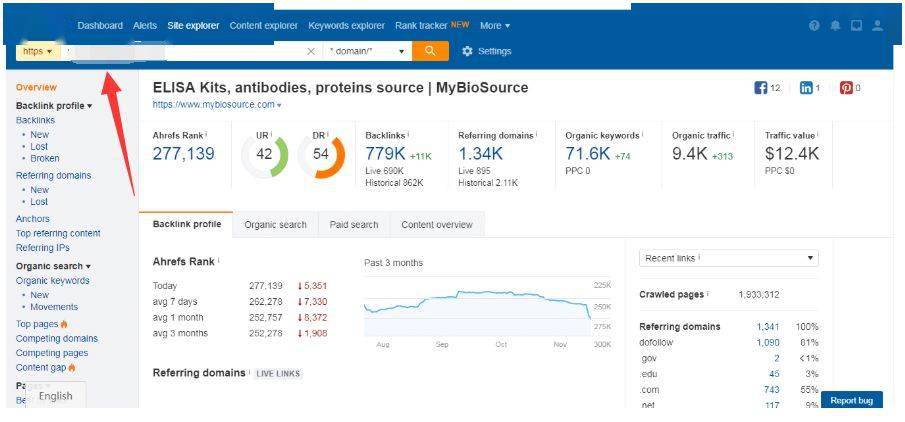Expand the mybiosource.com URL dropdown arrow
905x422 pixels.
point(279,106)
